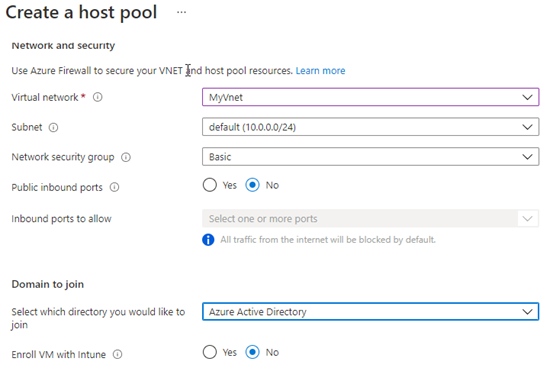Screen dimensions: 550x371
Task: Show info tooltip for Network security group
Action: coord(126,157)
